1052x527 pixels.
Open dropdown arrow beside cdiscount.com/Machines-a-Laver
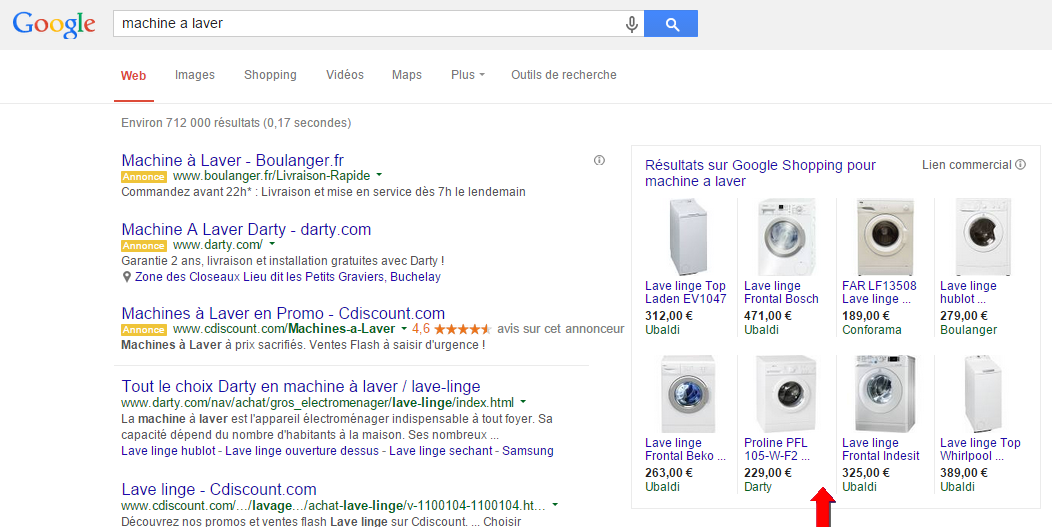click(404, 328)
